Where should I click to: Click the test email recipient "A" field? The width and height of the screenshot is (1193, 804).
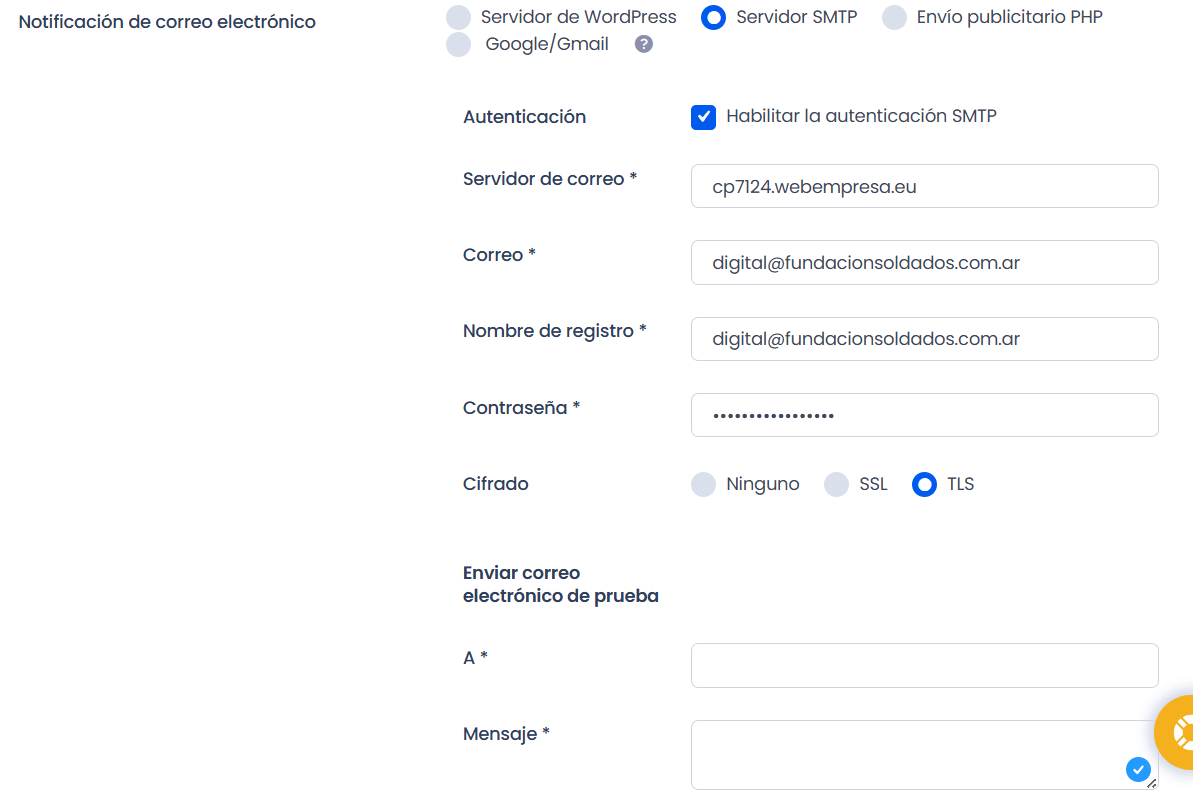pos(924,665)
